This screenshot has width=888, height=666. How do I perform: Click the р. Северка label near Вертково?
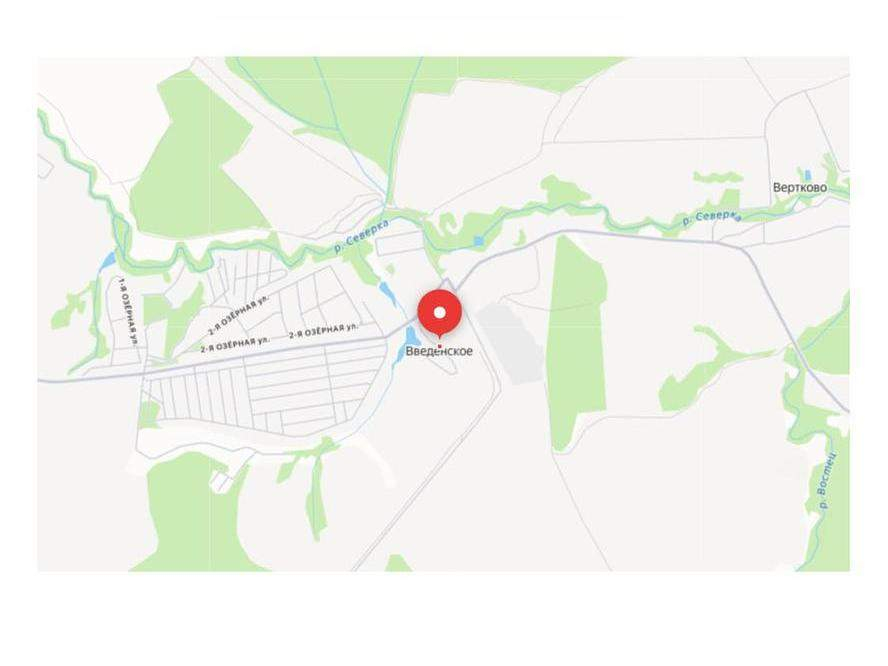[712, 218]
